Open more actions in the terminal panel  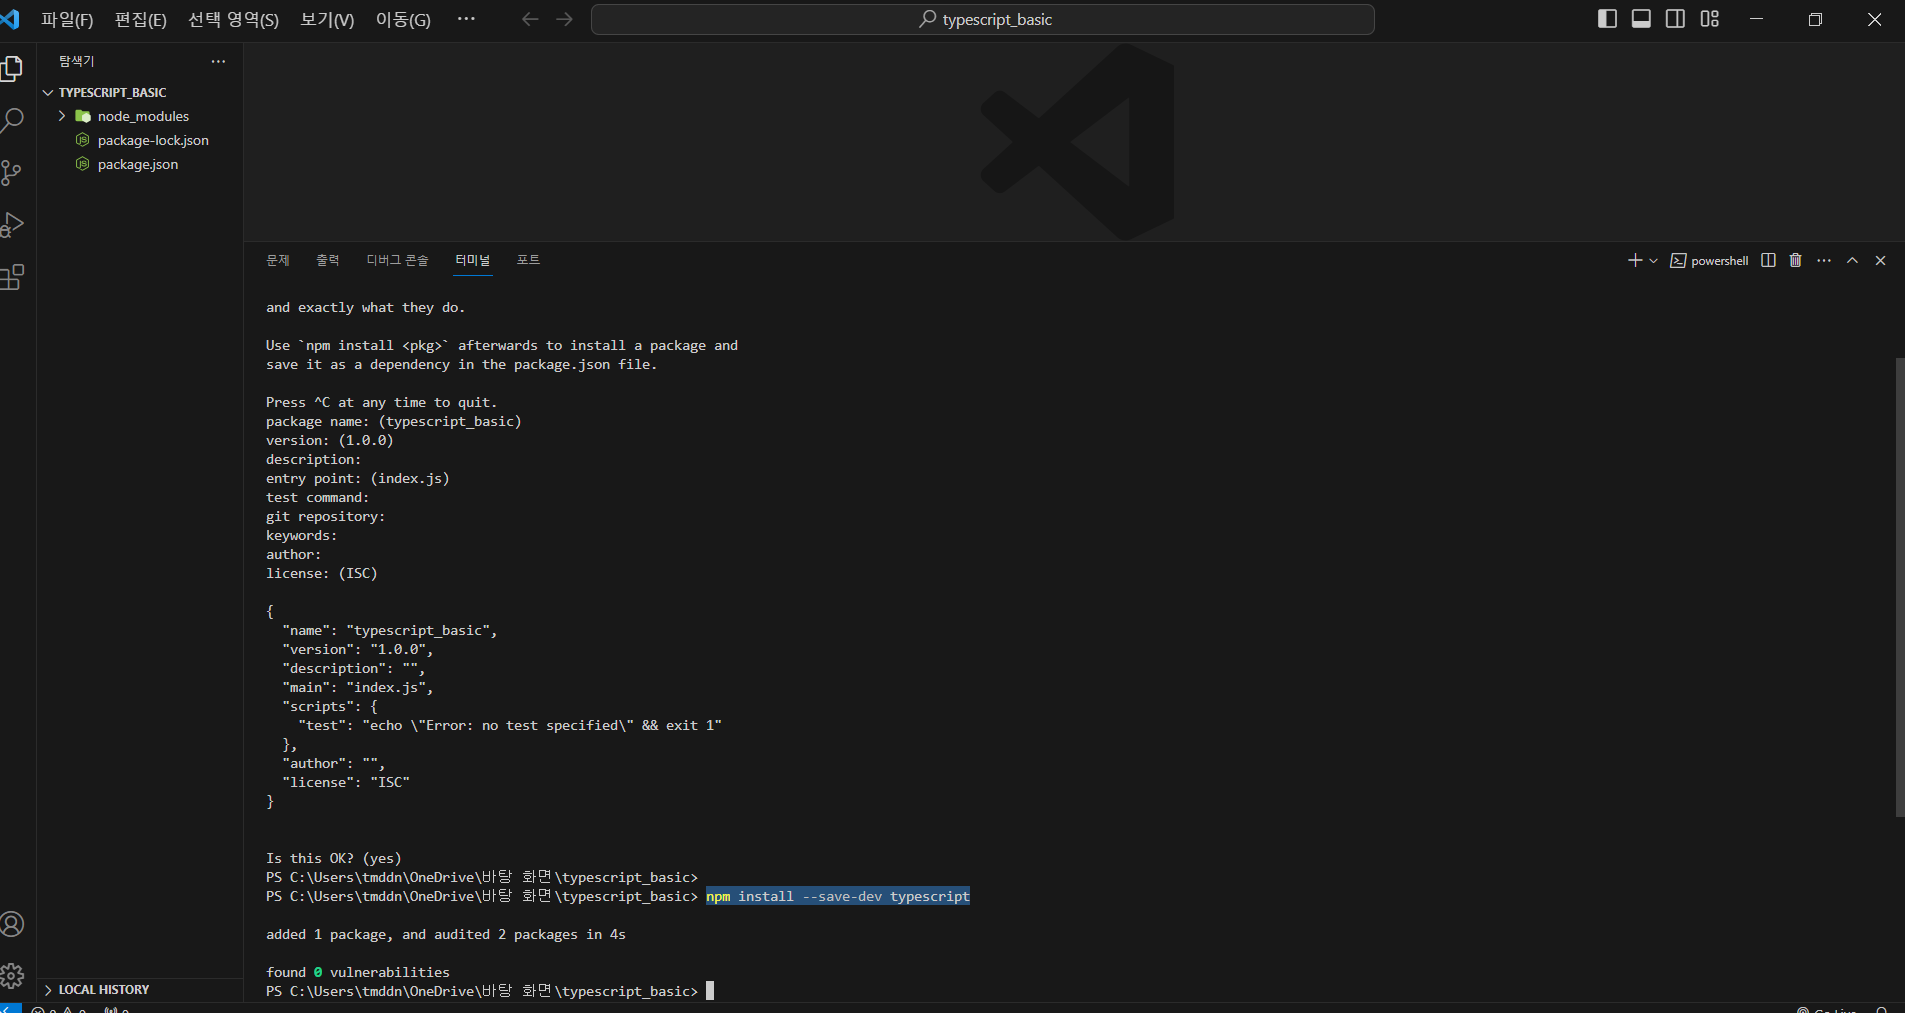(x=1824, y=260)
